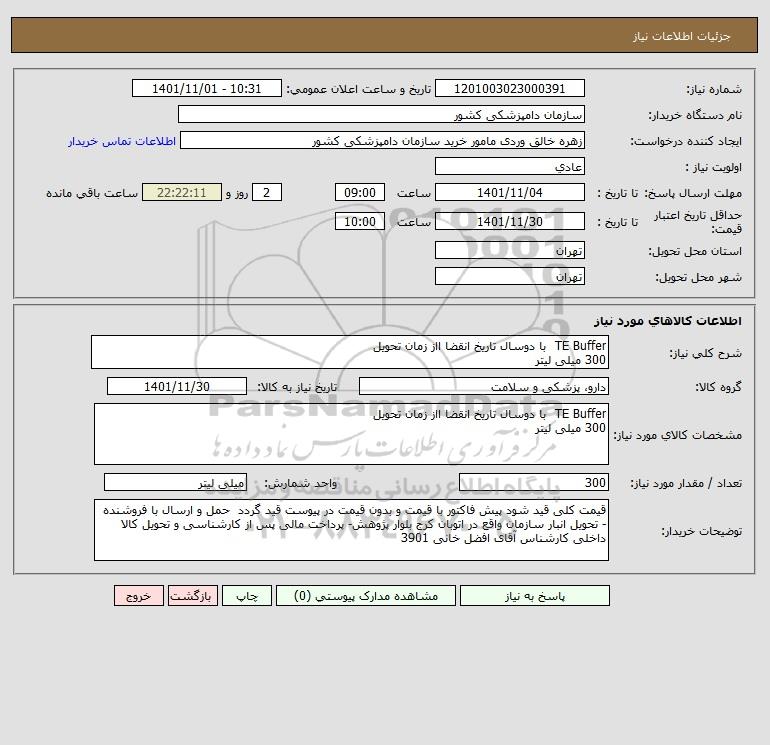Click the priority field 'عادی'

point(510,166)
